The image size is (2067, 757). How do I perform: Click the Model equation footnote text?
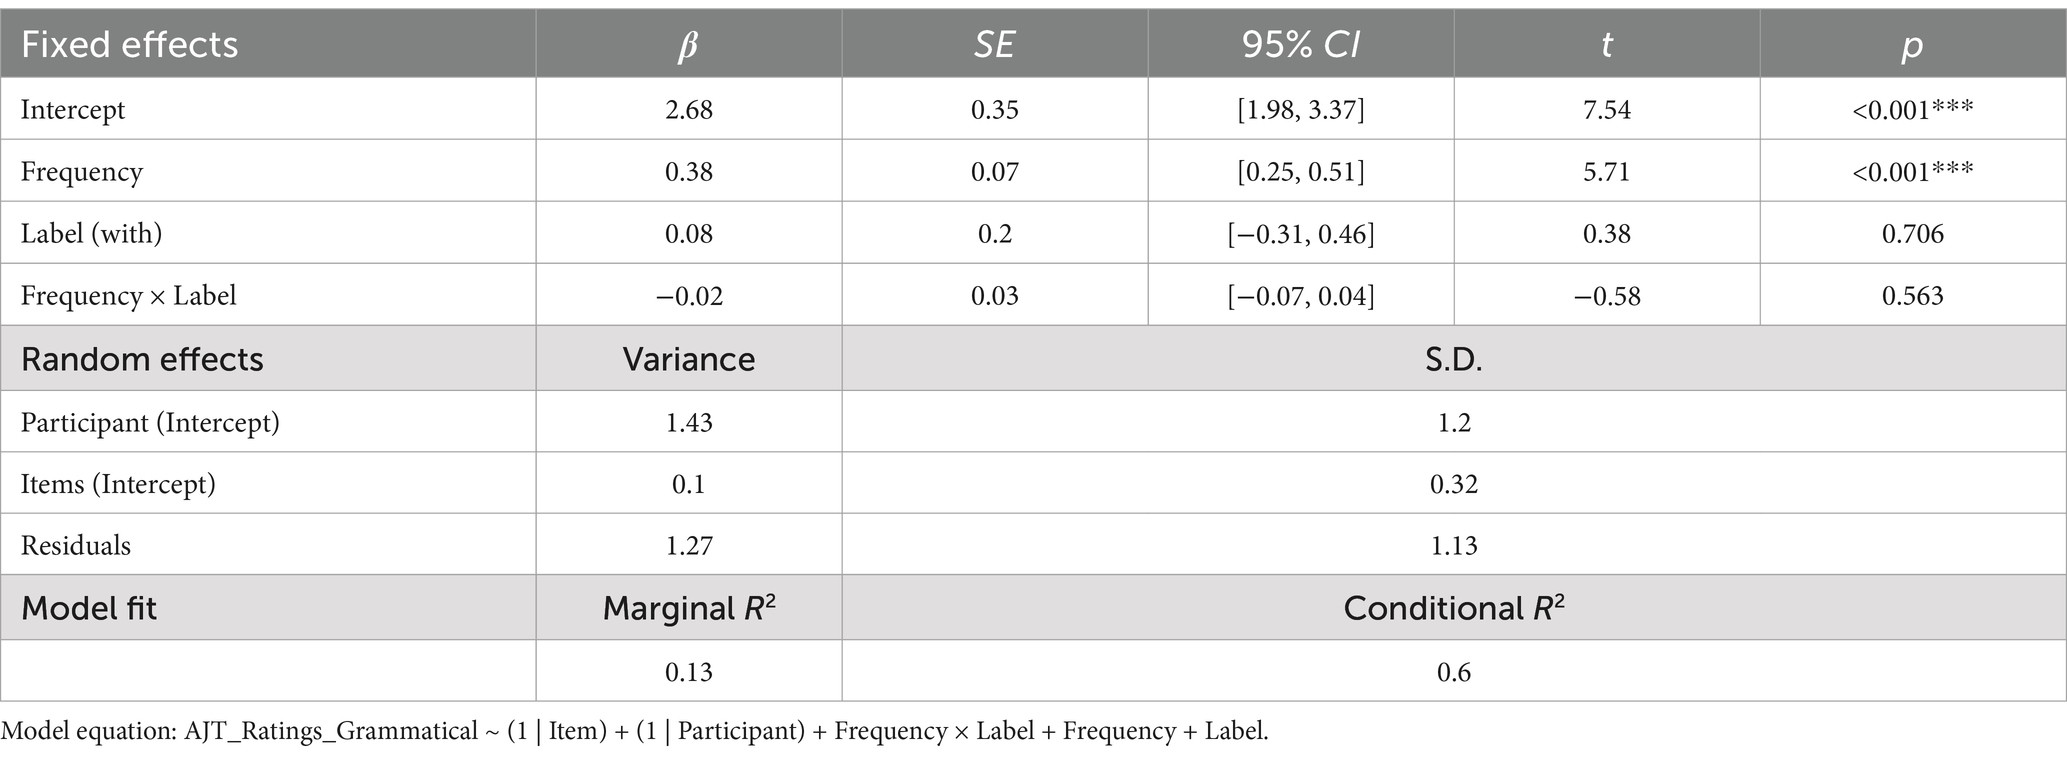coord(635,731)
